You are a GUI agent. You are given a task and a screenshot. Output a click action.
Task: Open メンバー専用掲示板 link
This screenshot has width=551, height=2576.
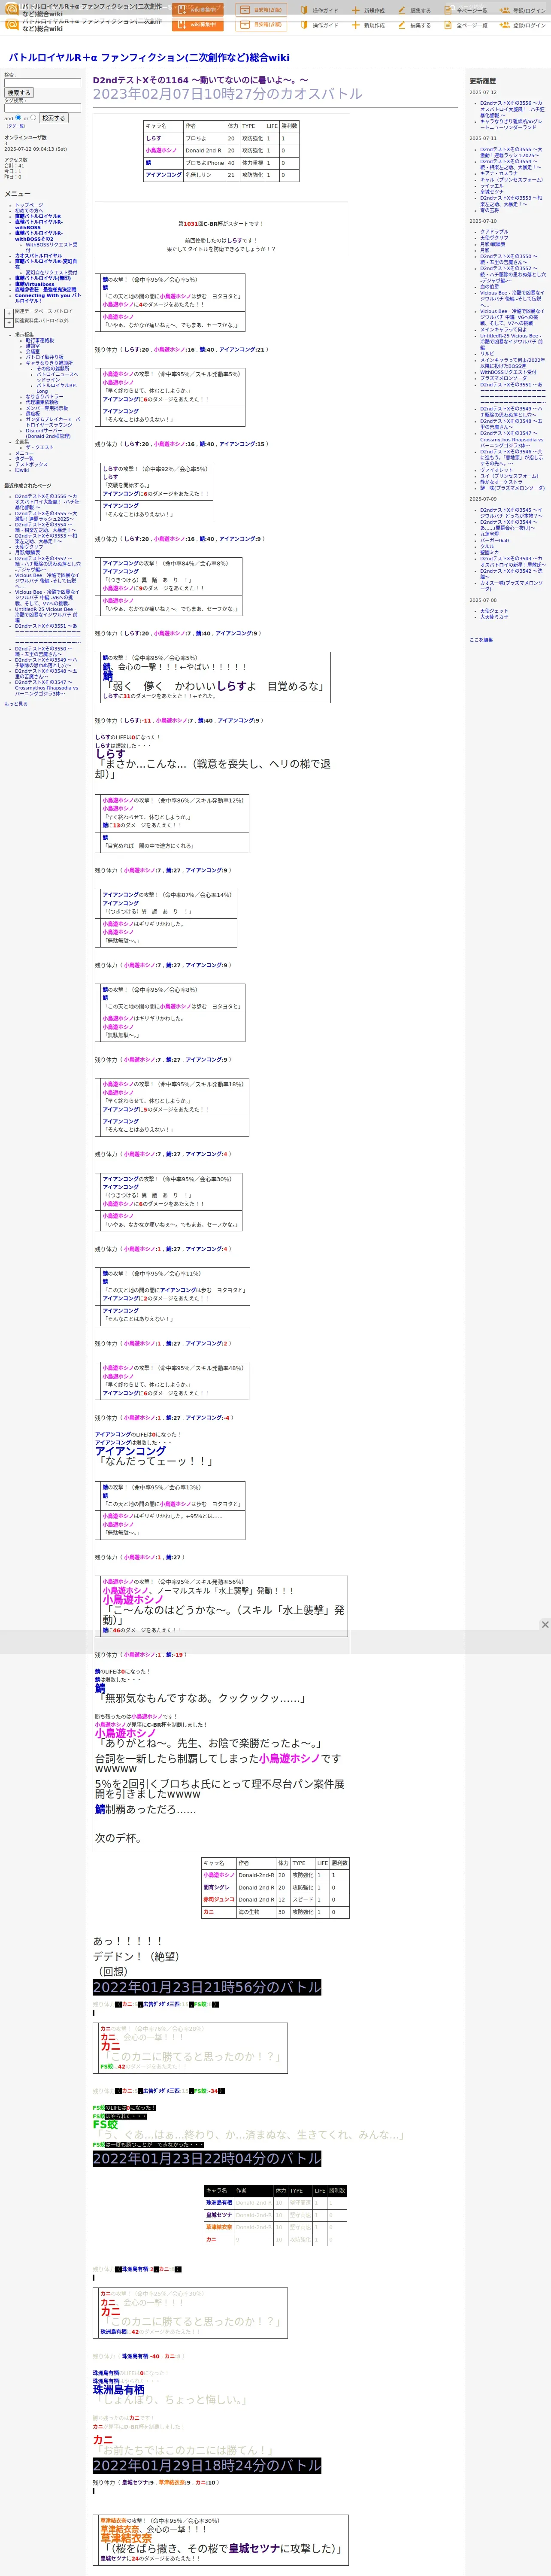coord(47,408)
